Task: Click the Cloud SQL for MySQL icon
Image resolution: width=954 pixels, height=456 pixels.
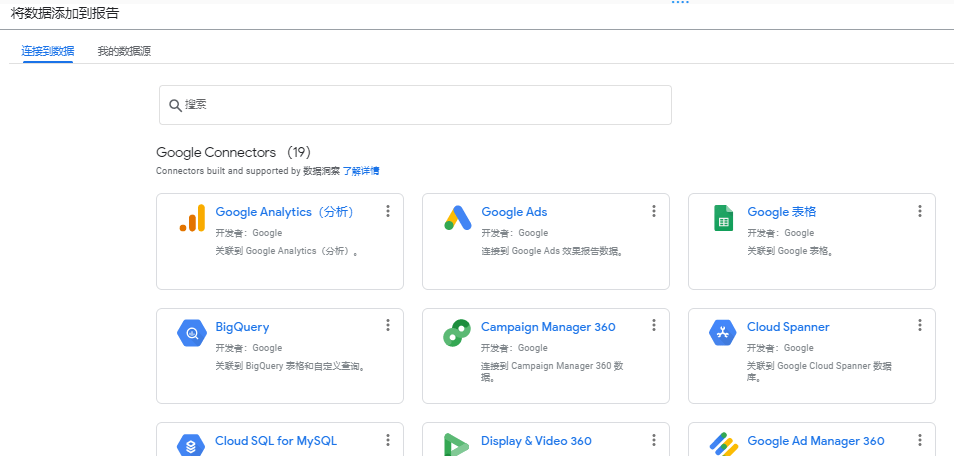Action: coord(192,445)
